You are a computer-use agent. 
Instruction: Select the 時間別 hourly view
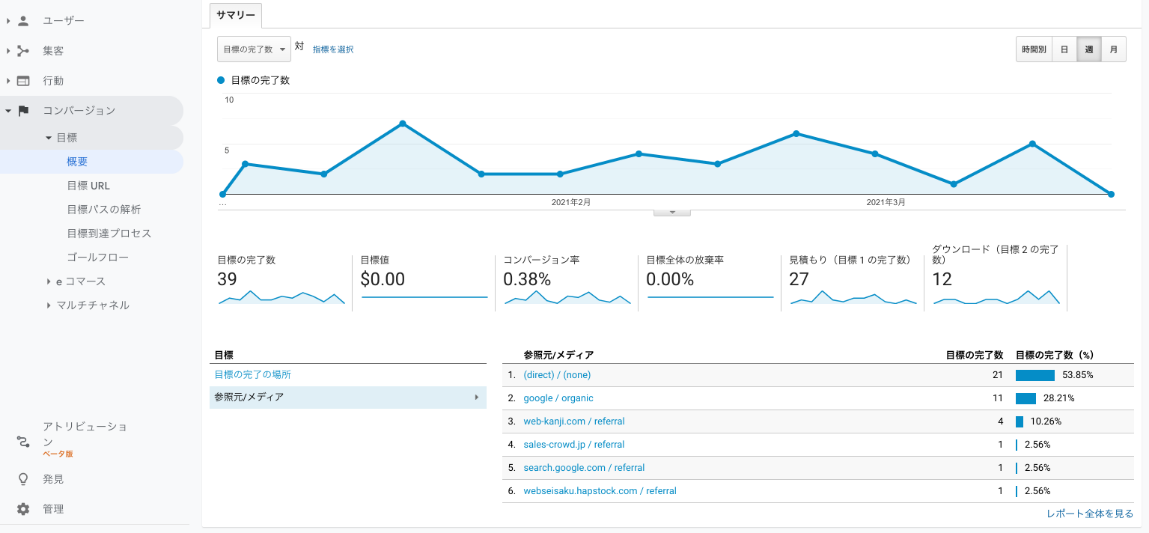[x=1033, y=49]
